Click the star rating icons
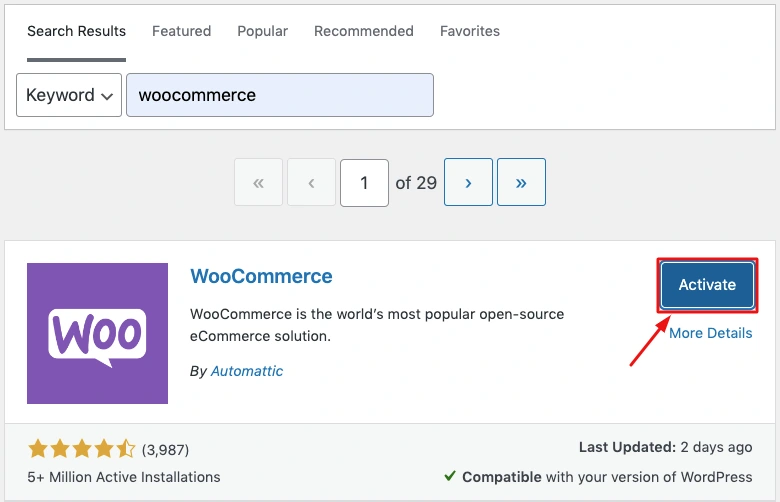 [81, 449]
